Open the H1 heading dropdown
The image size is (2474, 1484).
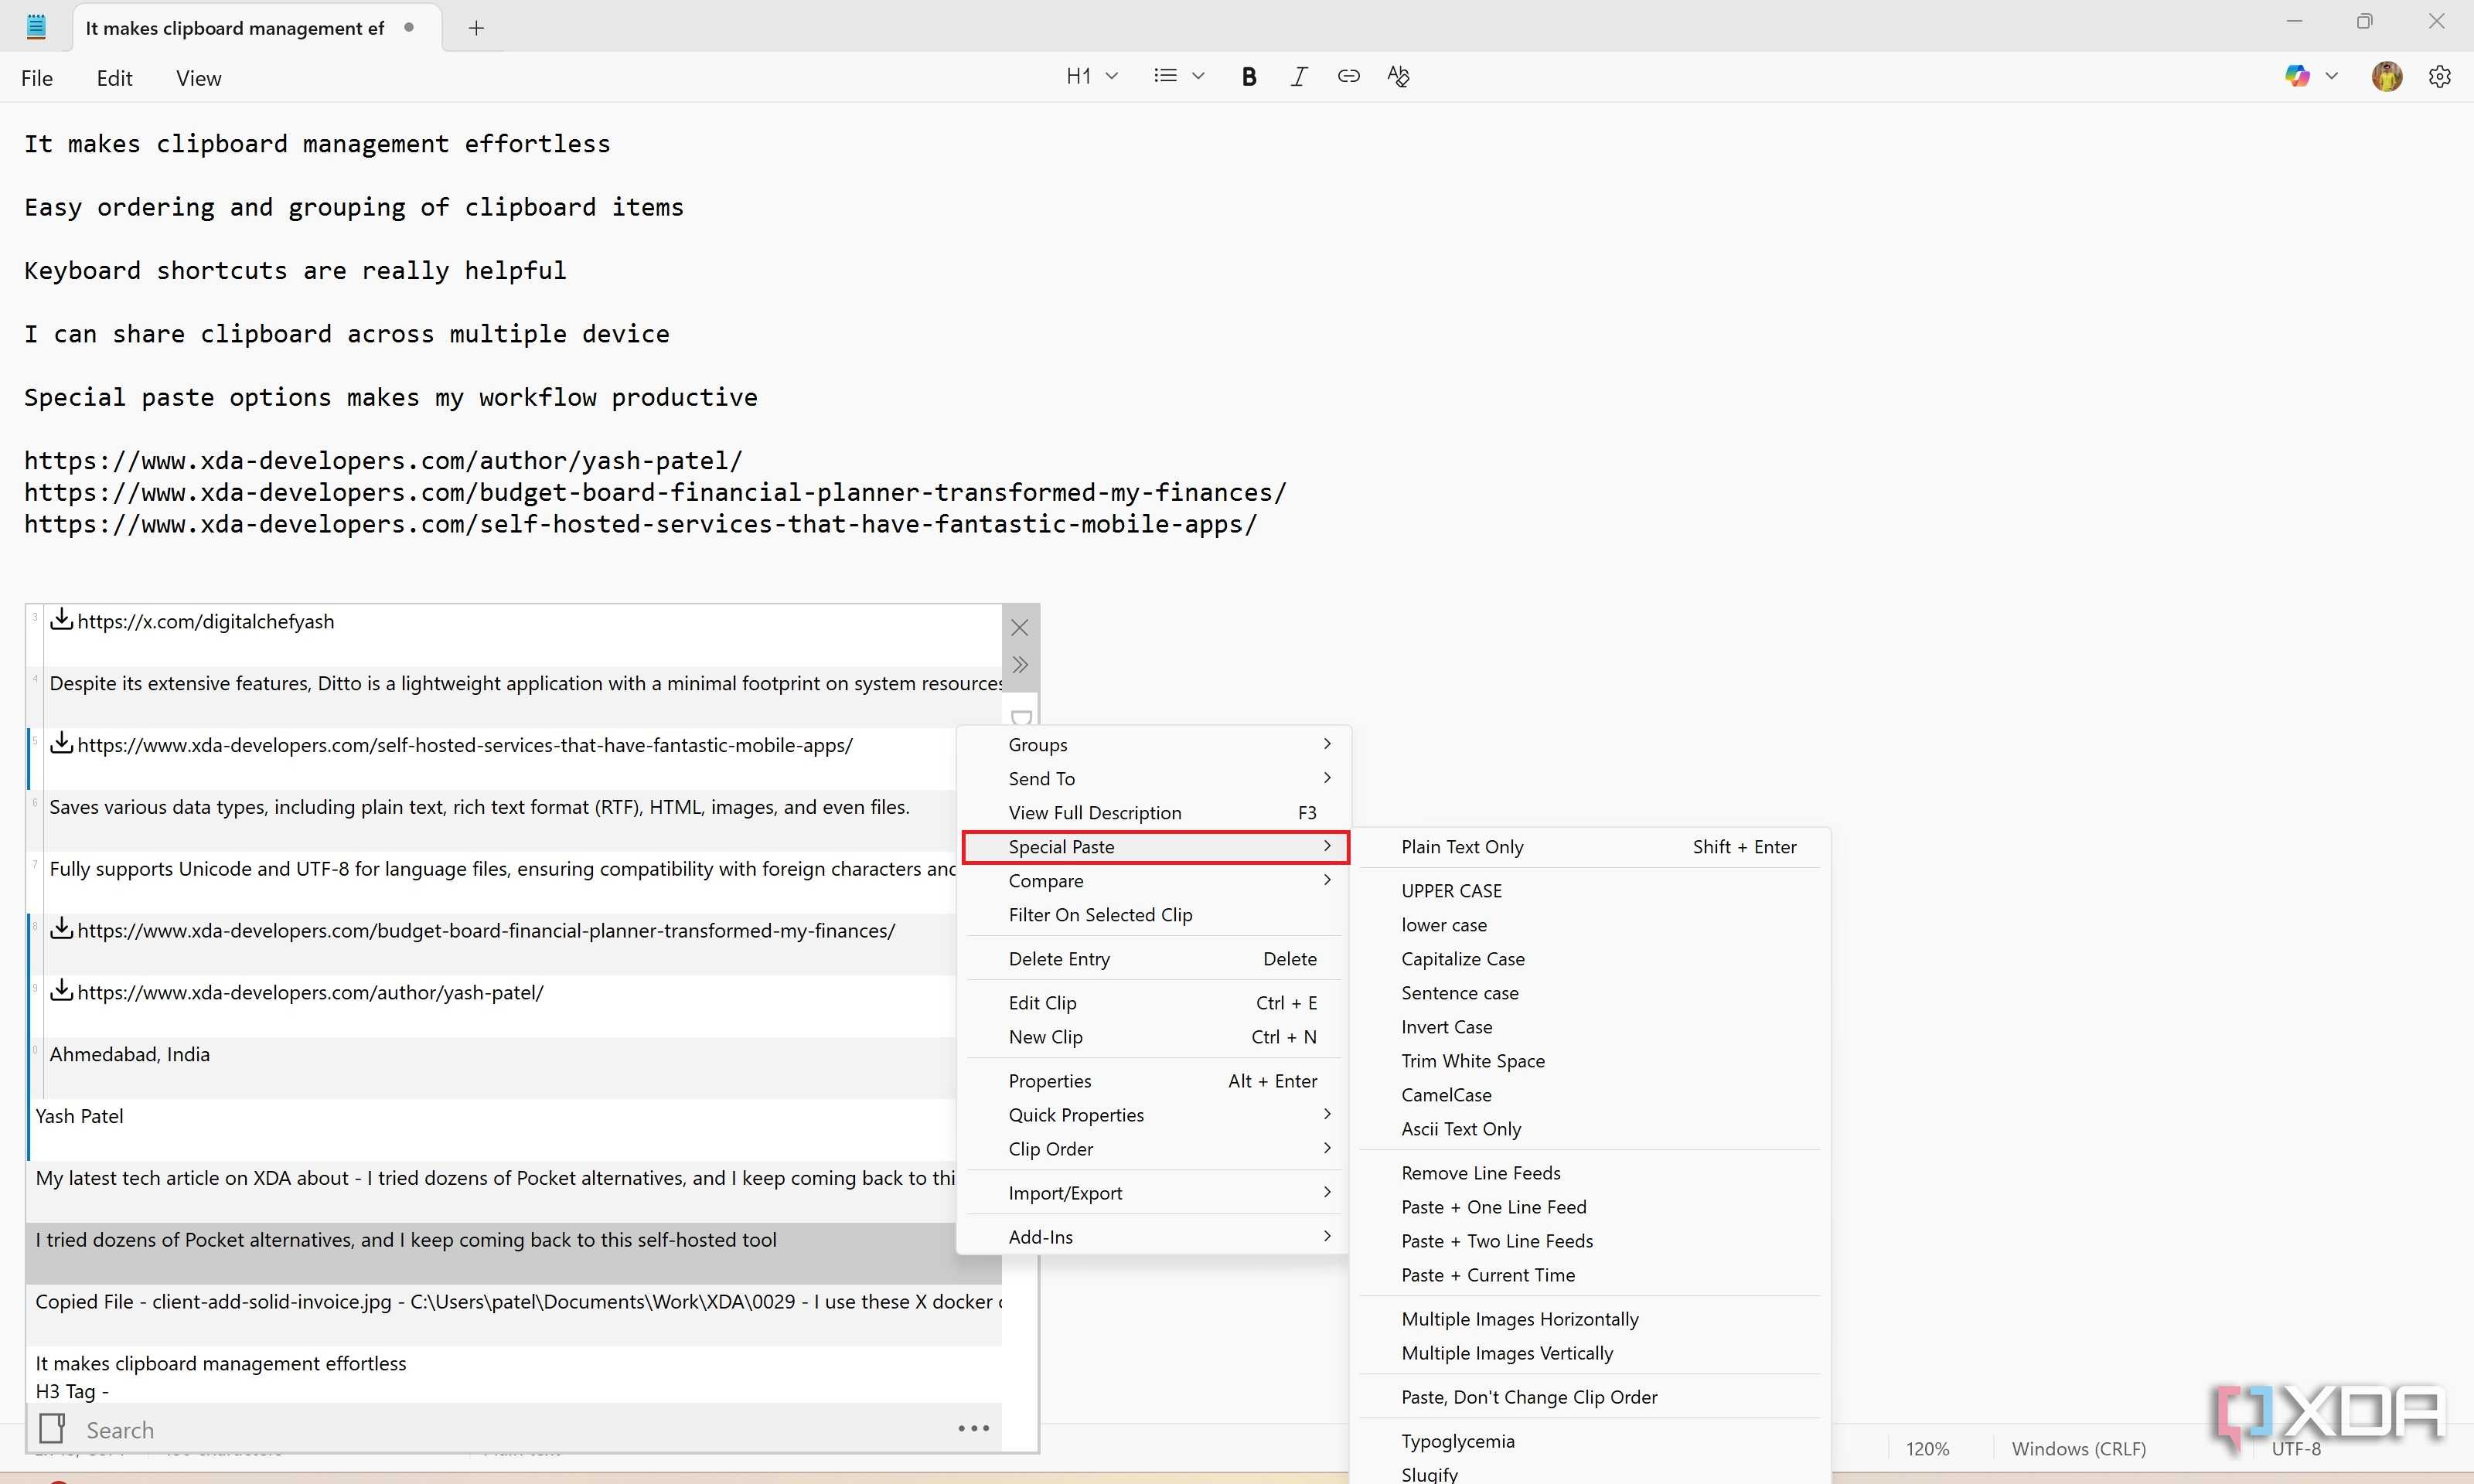[1091, 77]
